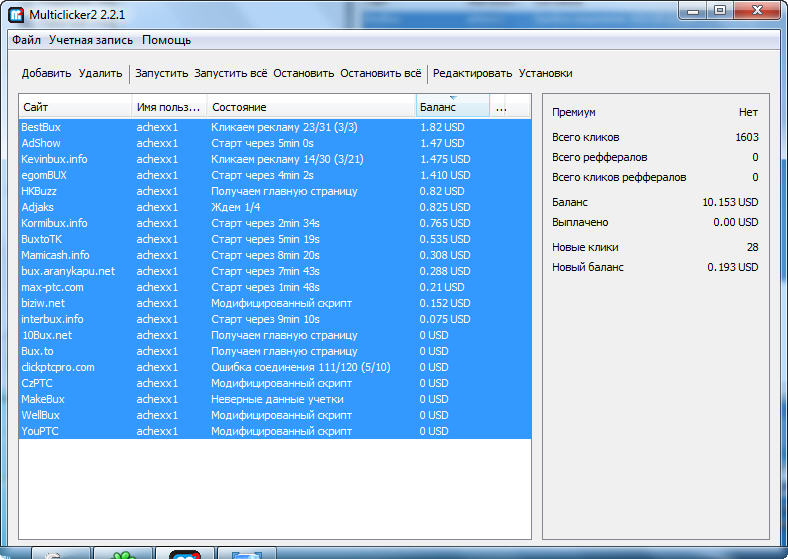This screenshot has width=788, height=559.
Task: Select the WellBux row
Action: (275, 415)
